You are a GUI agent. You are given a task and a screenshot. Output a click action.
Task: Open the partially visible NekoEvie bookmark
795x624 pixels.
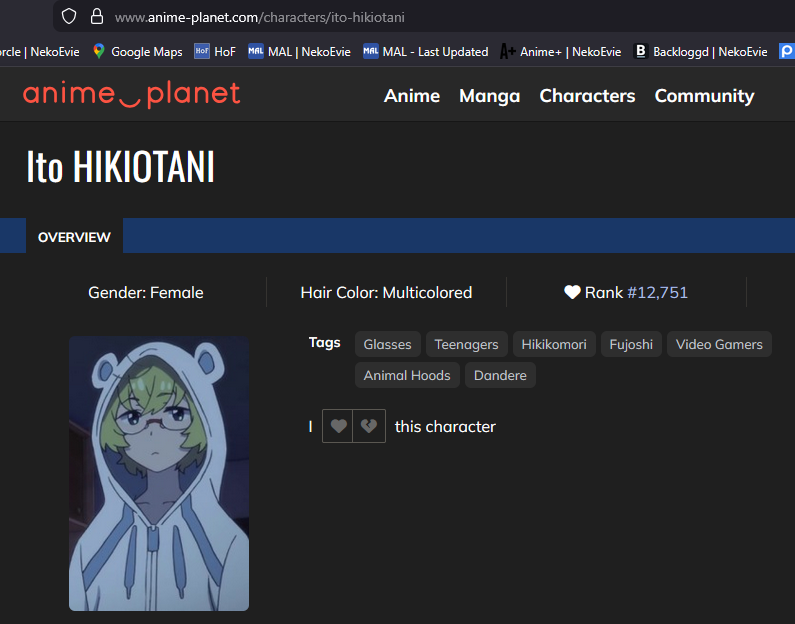(x=40, y=52)
